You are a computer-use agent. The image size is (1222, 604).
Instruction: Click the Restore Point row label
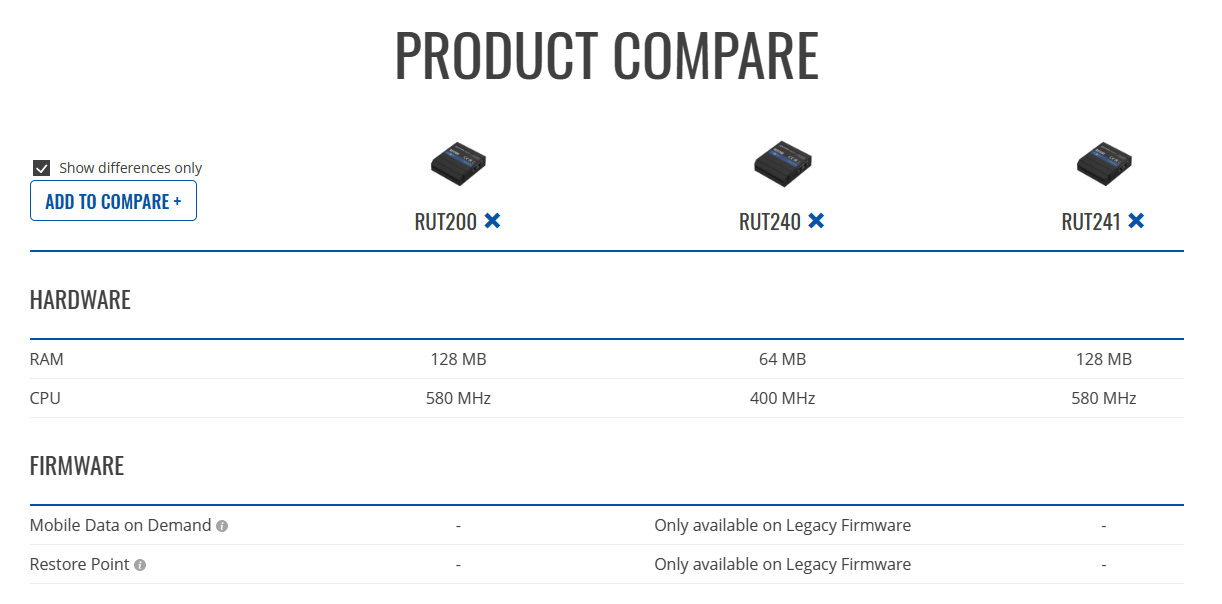80,564
